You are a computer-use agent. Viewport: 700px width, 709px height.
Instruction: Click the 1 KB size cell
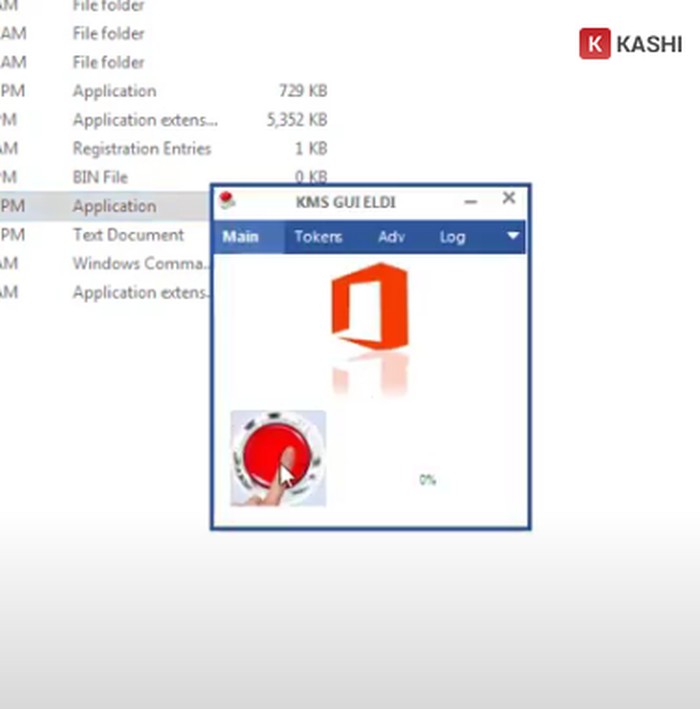[311, 149]
